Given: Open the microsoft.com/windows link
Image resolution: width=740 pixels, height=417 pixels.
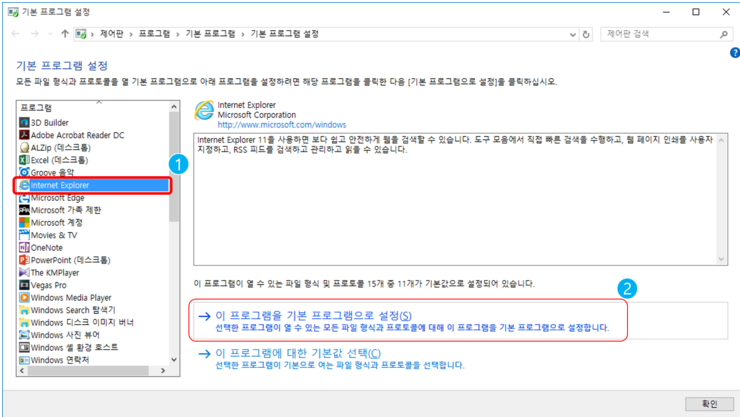Looking at the screenshot, I should pos(282,125).
